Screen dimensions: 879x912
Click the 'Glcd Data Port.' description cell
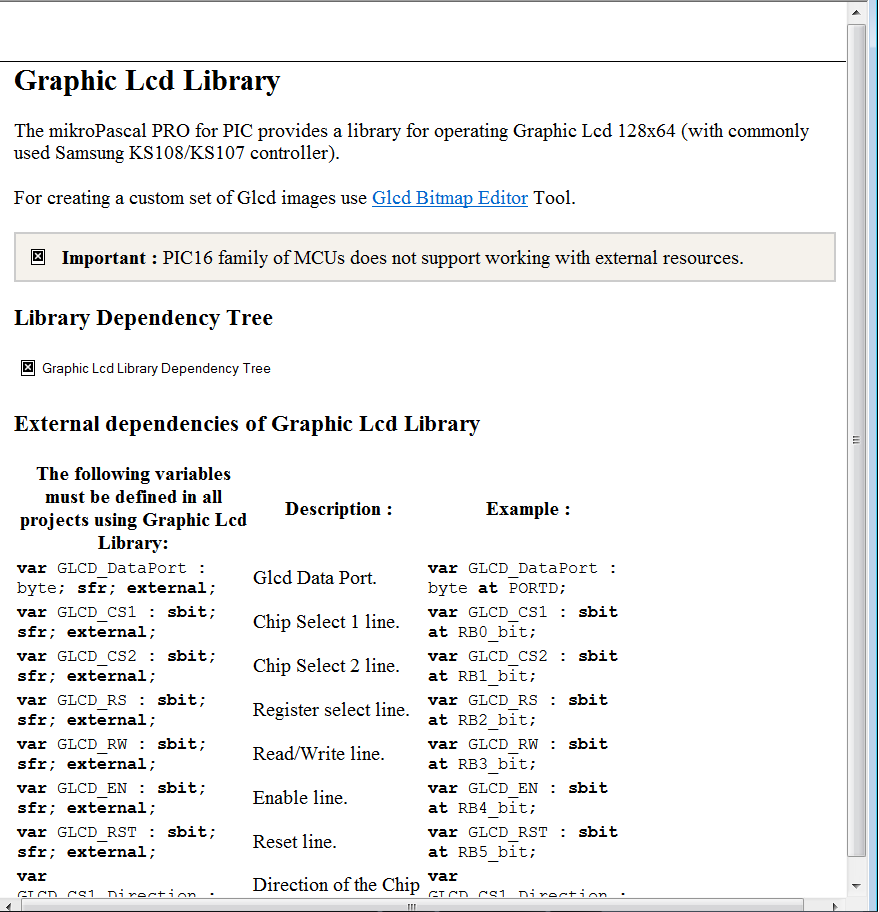click(x=315, y=578)
